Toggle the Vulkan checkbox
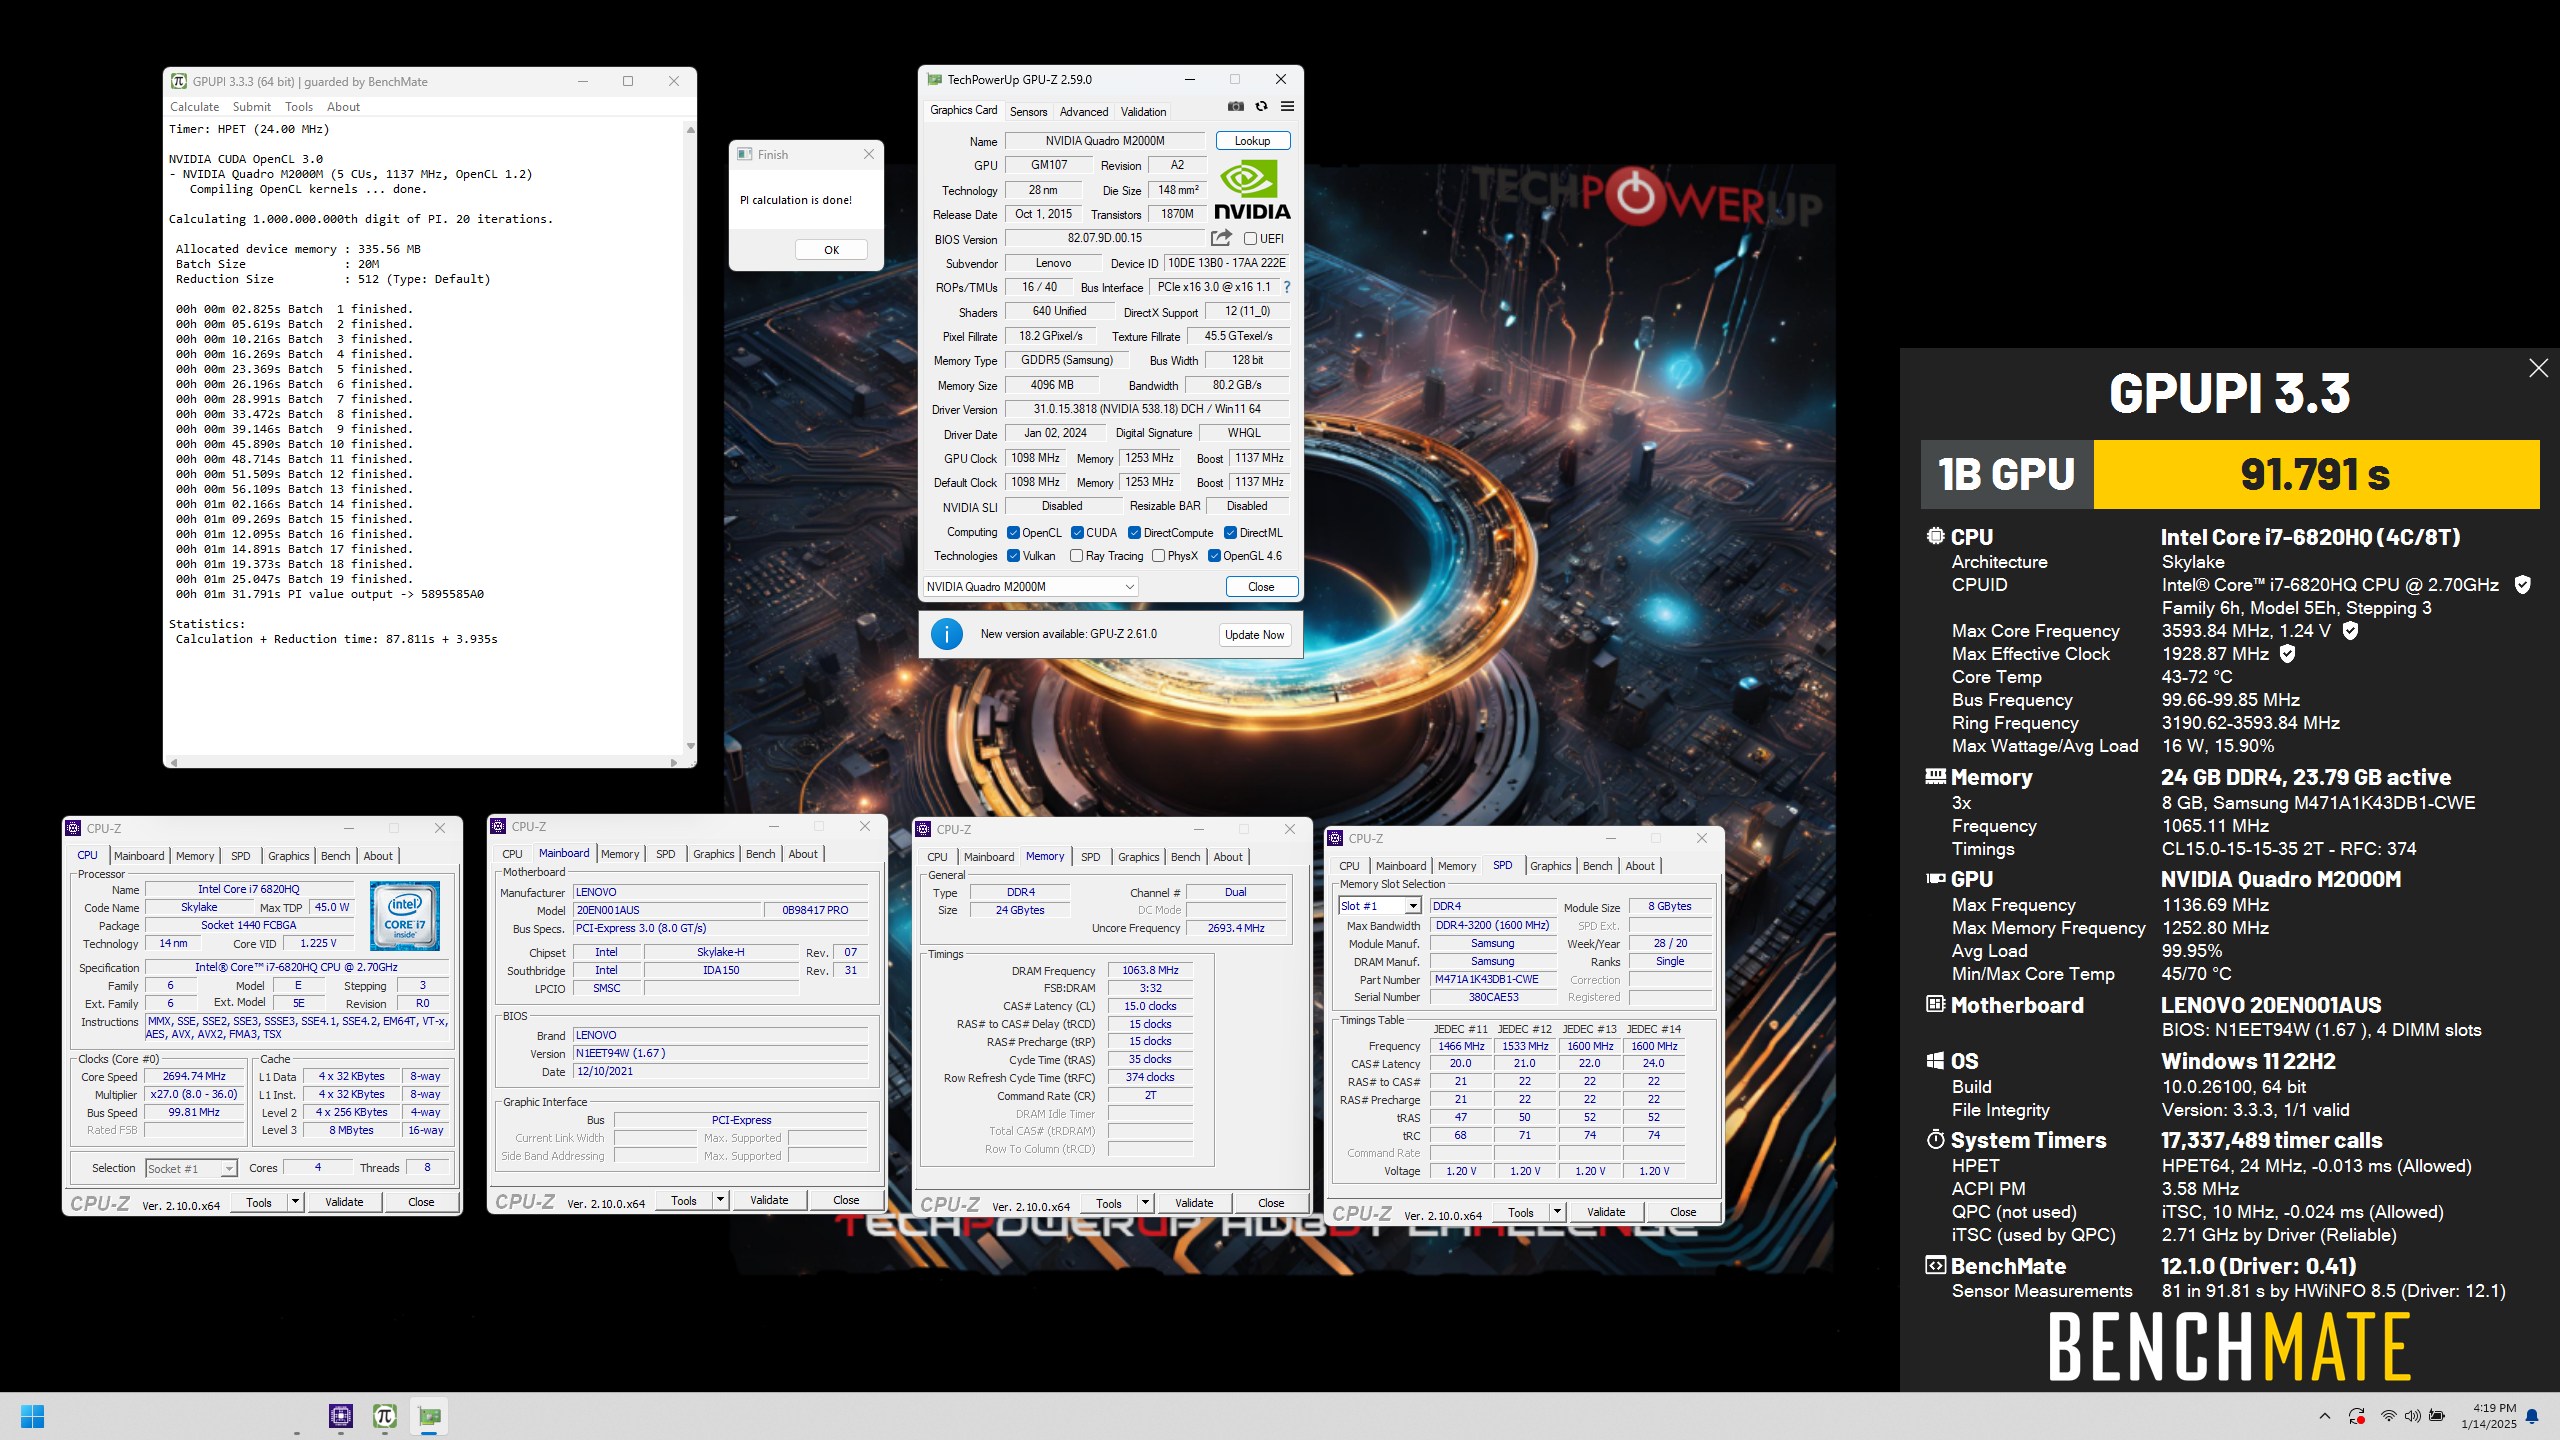The image size is (2560, 1440). [1013, 556]
